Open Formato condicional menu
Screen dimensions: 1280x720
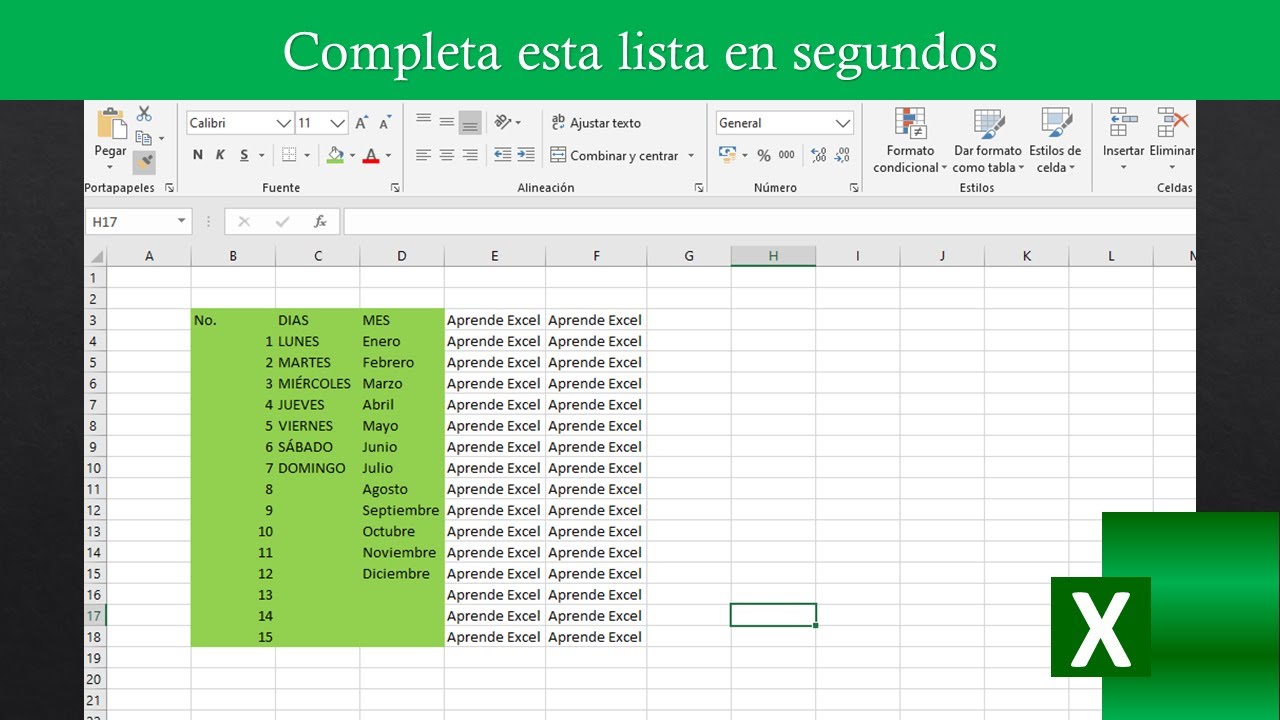coord(910,140)
